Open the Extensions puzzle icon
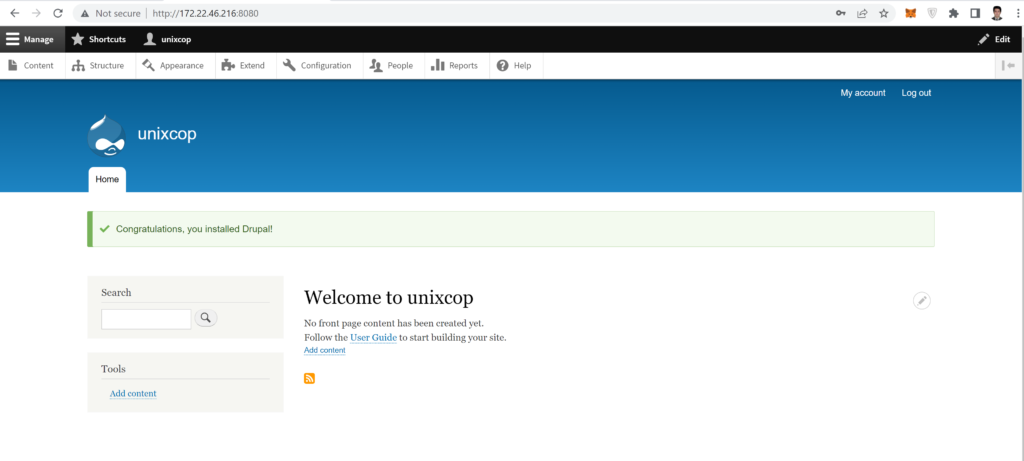1024x461 pixels. coord(954,13)
